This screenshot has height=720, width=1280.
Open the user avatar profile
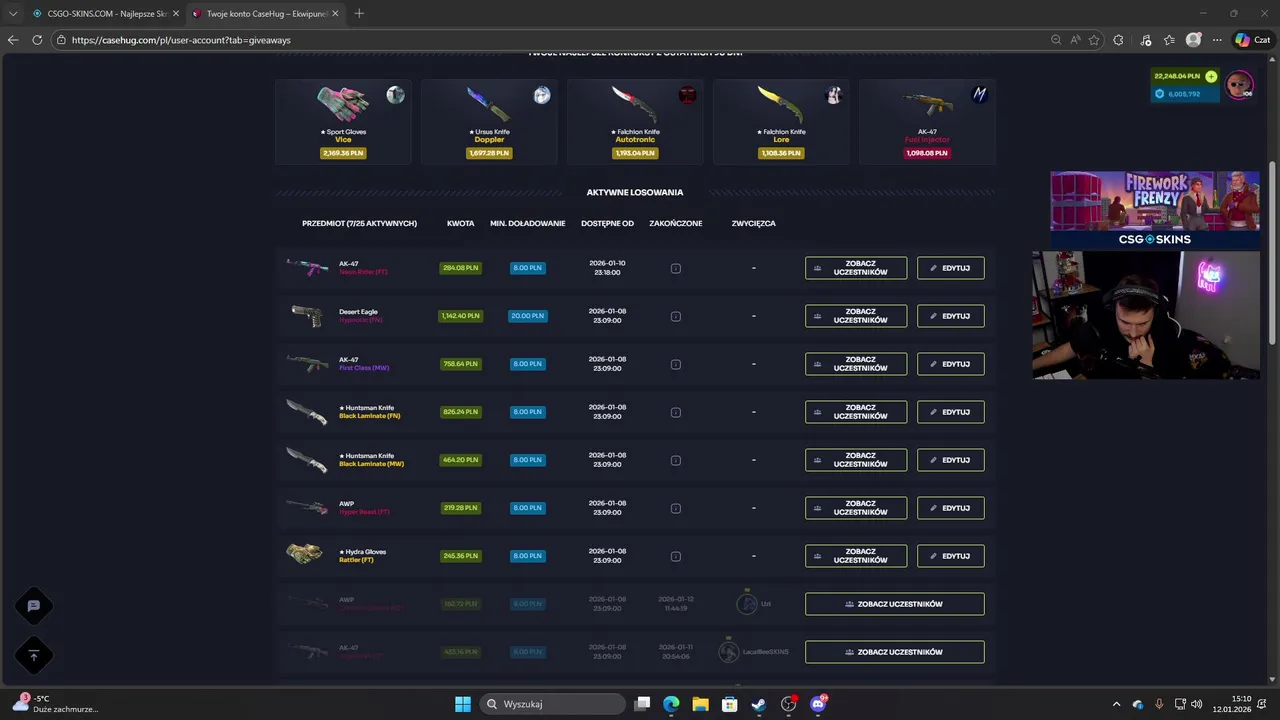pyautogui.click(x=1240, y=85)
